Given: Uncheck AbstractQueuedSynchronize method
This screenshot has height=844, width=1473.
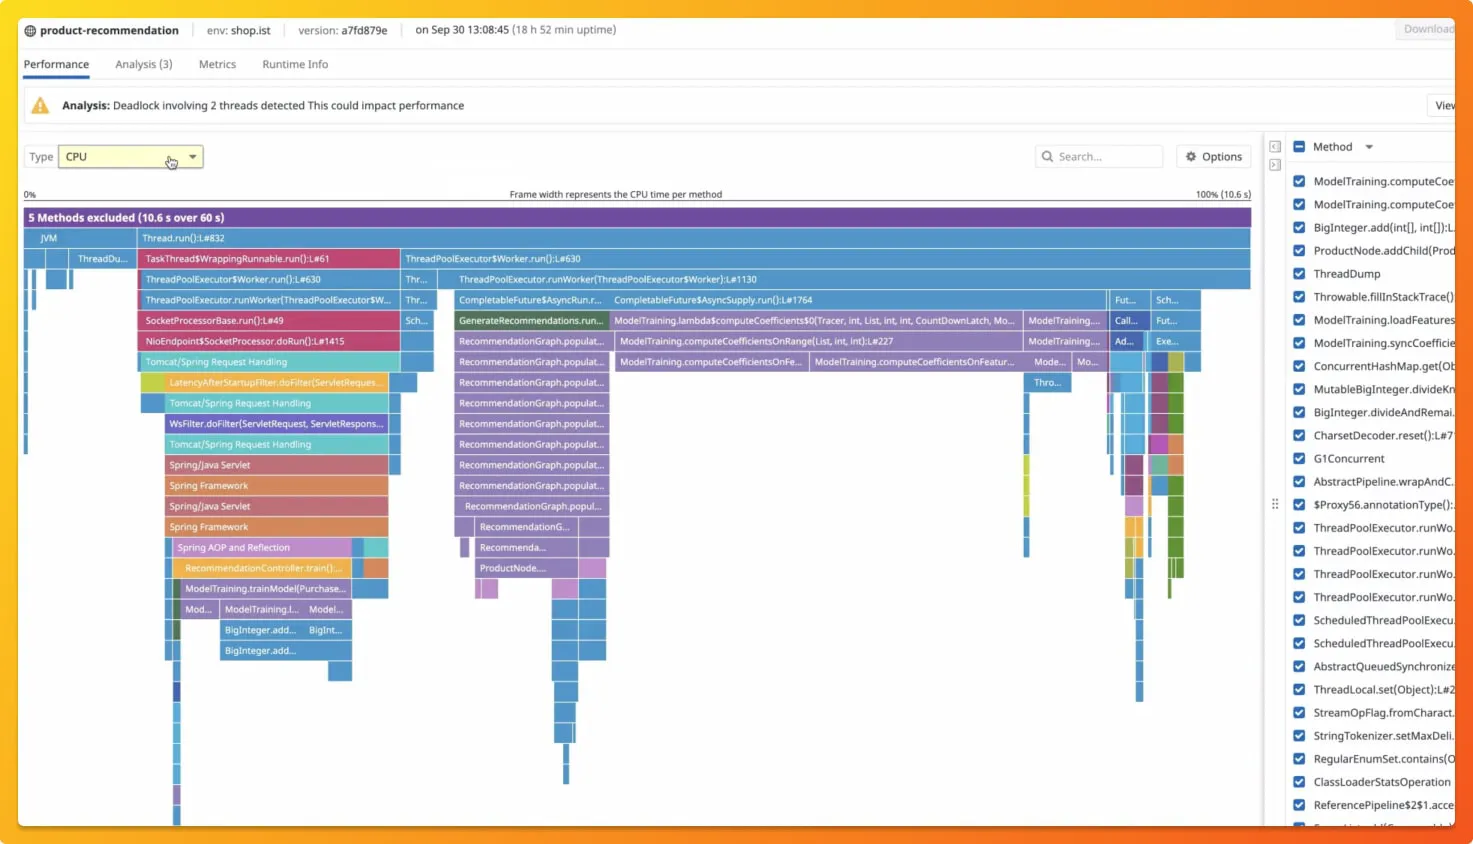Looking at the screenshot, I should tap(1299, 666).
